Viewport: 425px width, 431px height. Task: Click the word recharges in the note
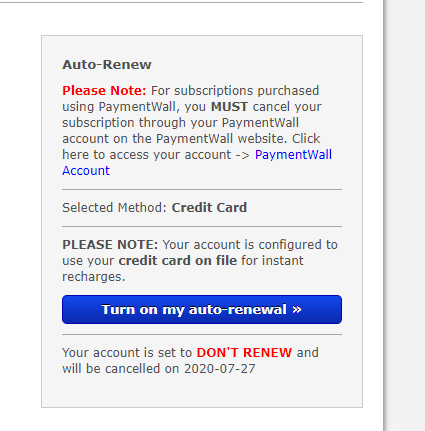tap(94, 277)
